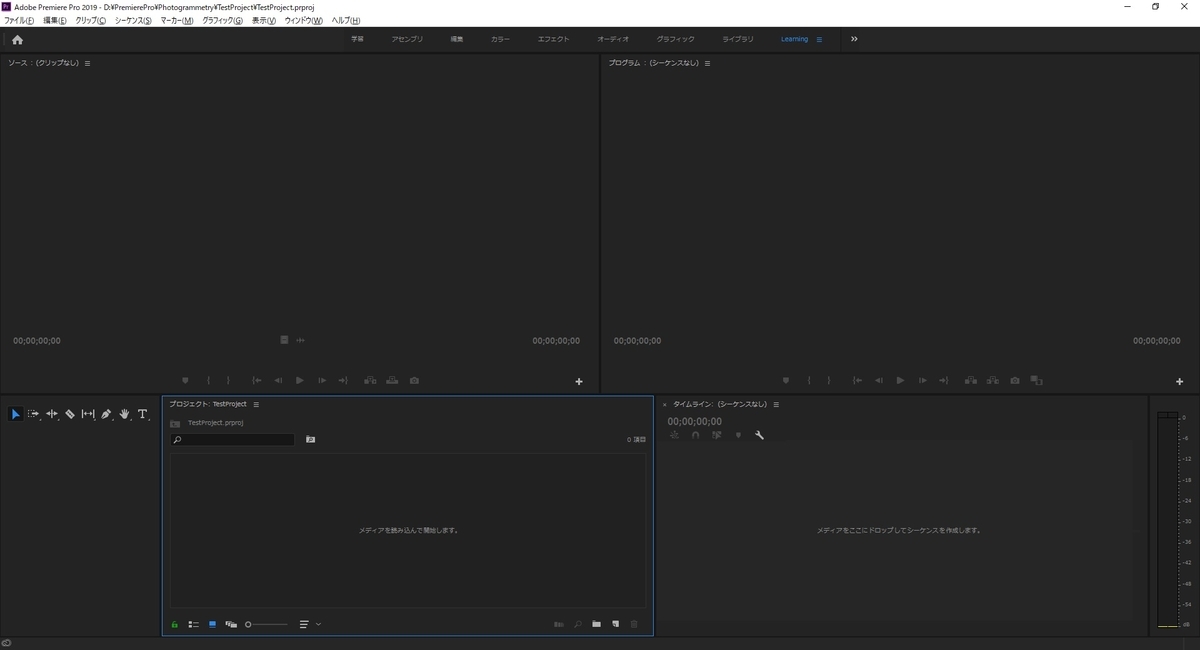Click the New Item icon in Project panel
1200x650 pixels.
click(616, 624)
